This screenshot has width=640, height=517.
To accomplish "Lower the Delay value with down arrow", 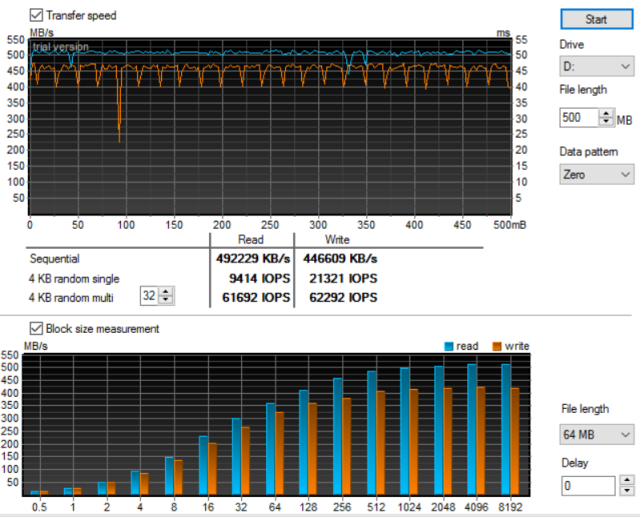I will click(x=626, y=490).
